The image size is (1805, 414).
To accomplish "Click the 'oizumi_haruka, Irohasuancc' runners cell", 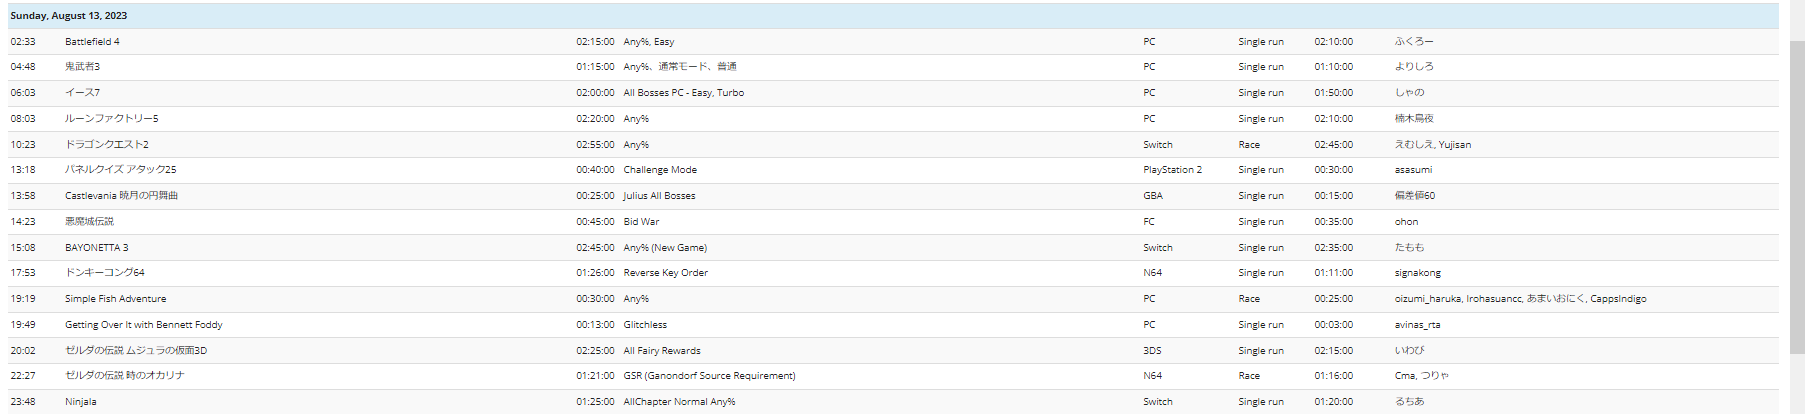I will coord(1520,299).
